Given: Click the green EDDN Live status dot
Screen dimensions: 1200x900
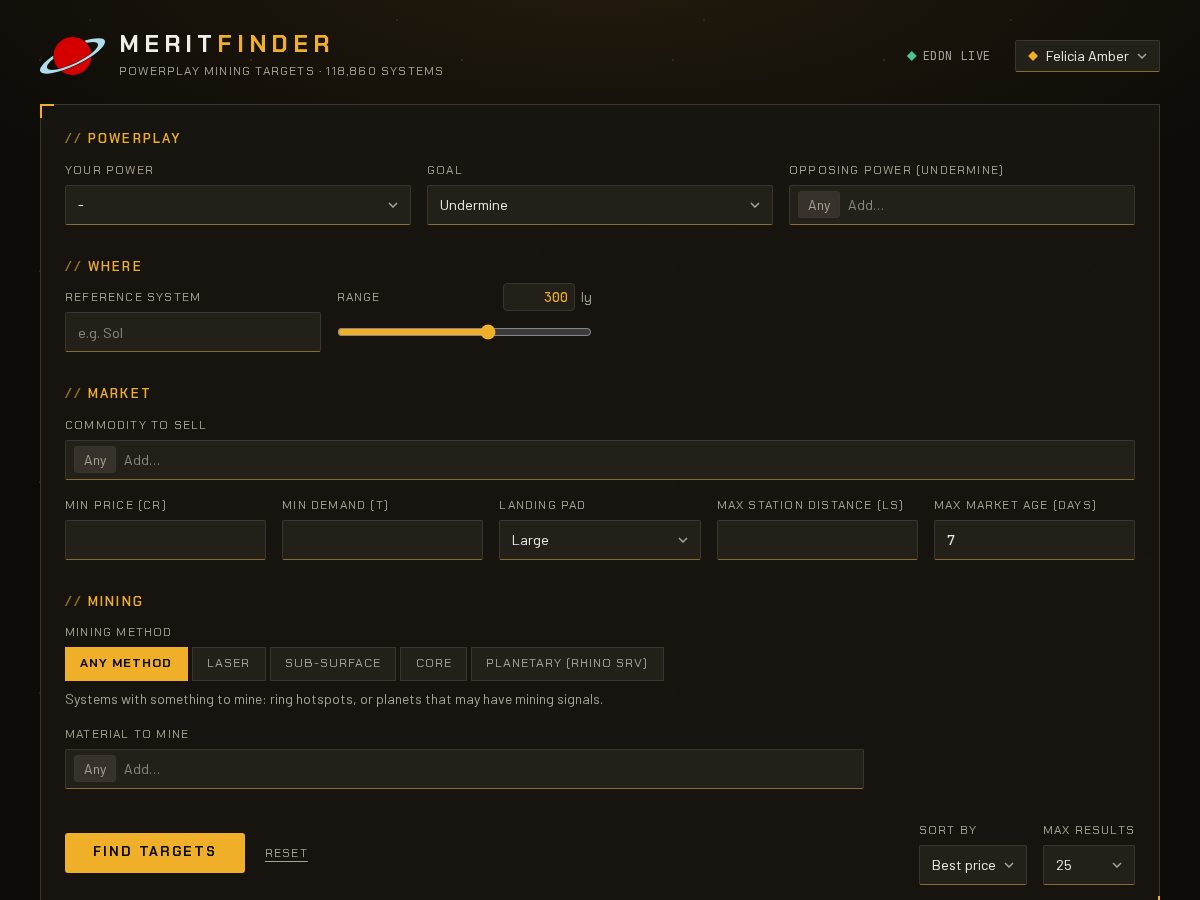Looking at the screenshot, I should [911, 56].
